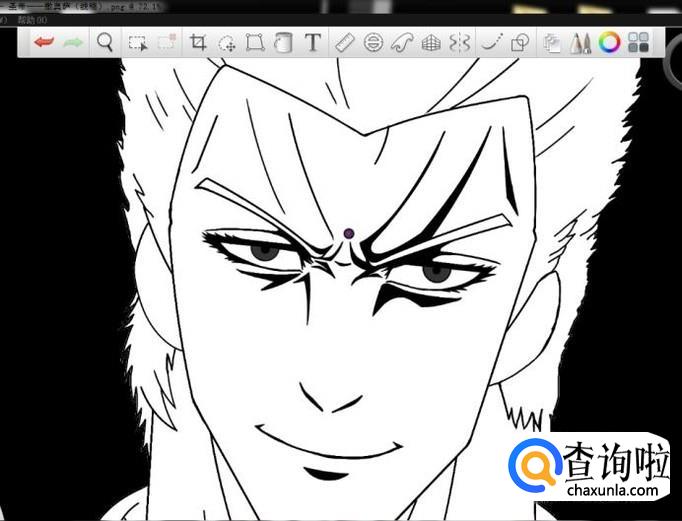Open the color wheel editor
Screen dimensions: 682x521
pos(609,42)
